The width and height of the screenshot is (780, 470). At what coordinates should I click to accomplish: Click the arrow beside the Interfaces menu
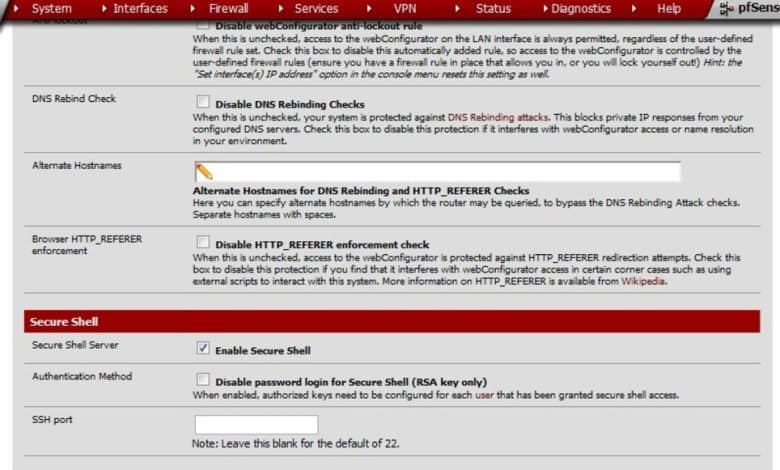104,8
